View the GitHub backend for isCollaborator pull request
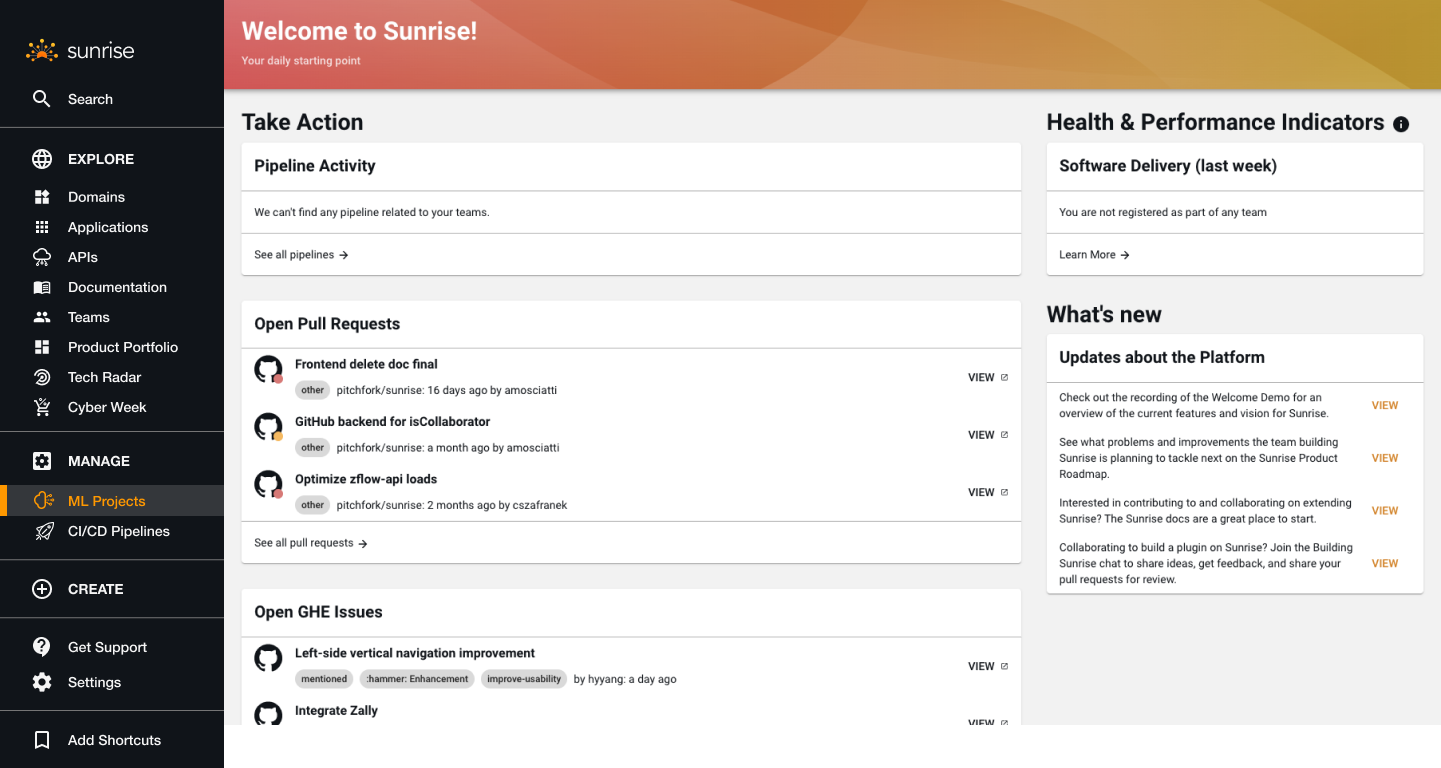The height and width of the screenshot is (768, 1441). click(x=988, y=435)
